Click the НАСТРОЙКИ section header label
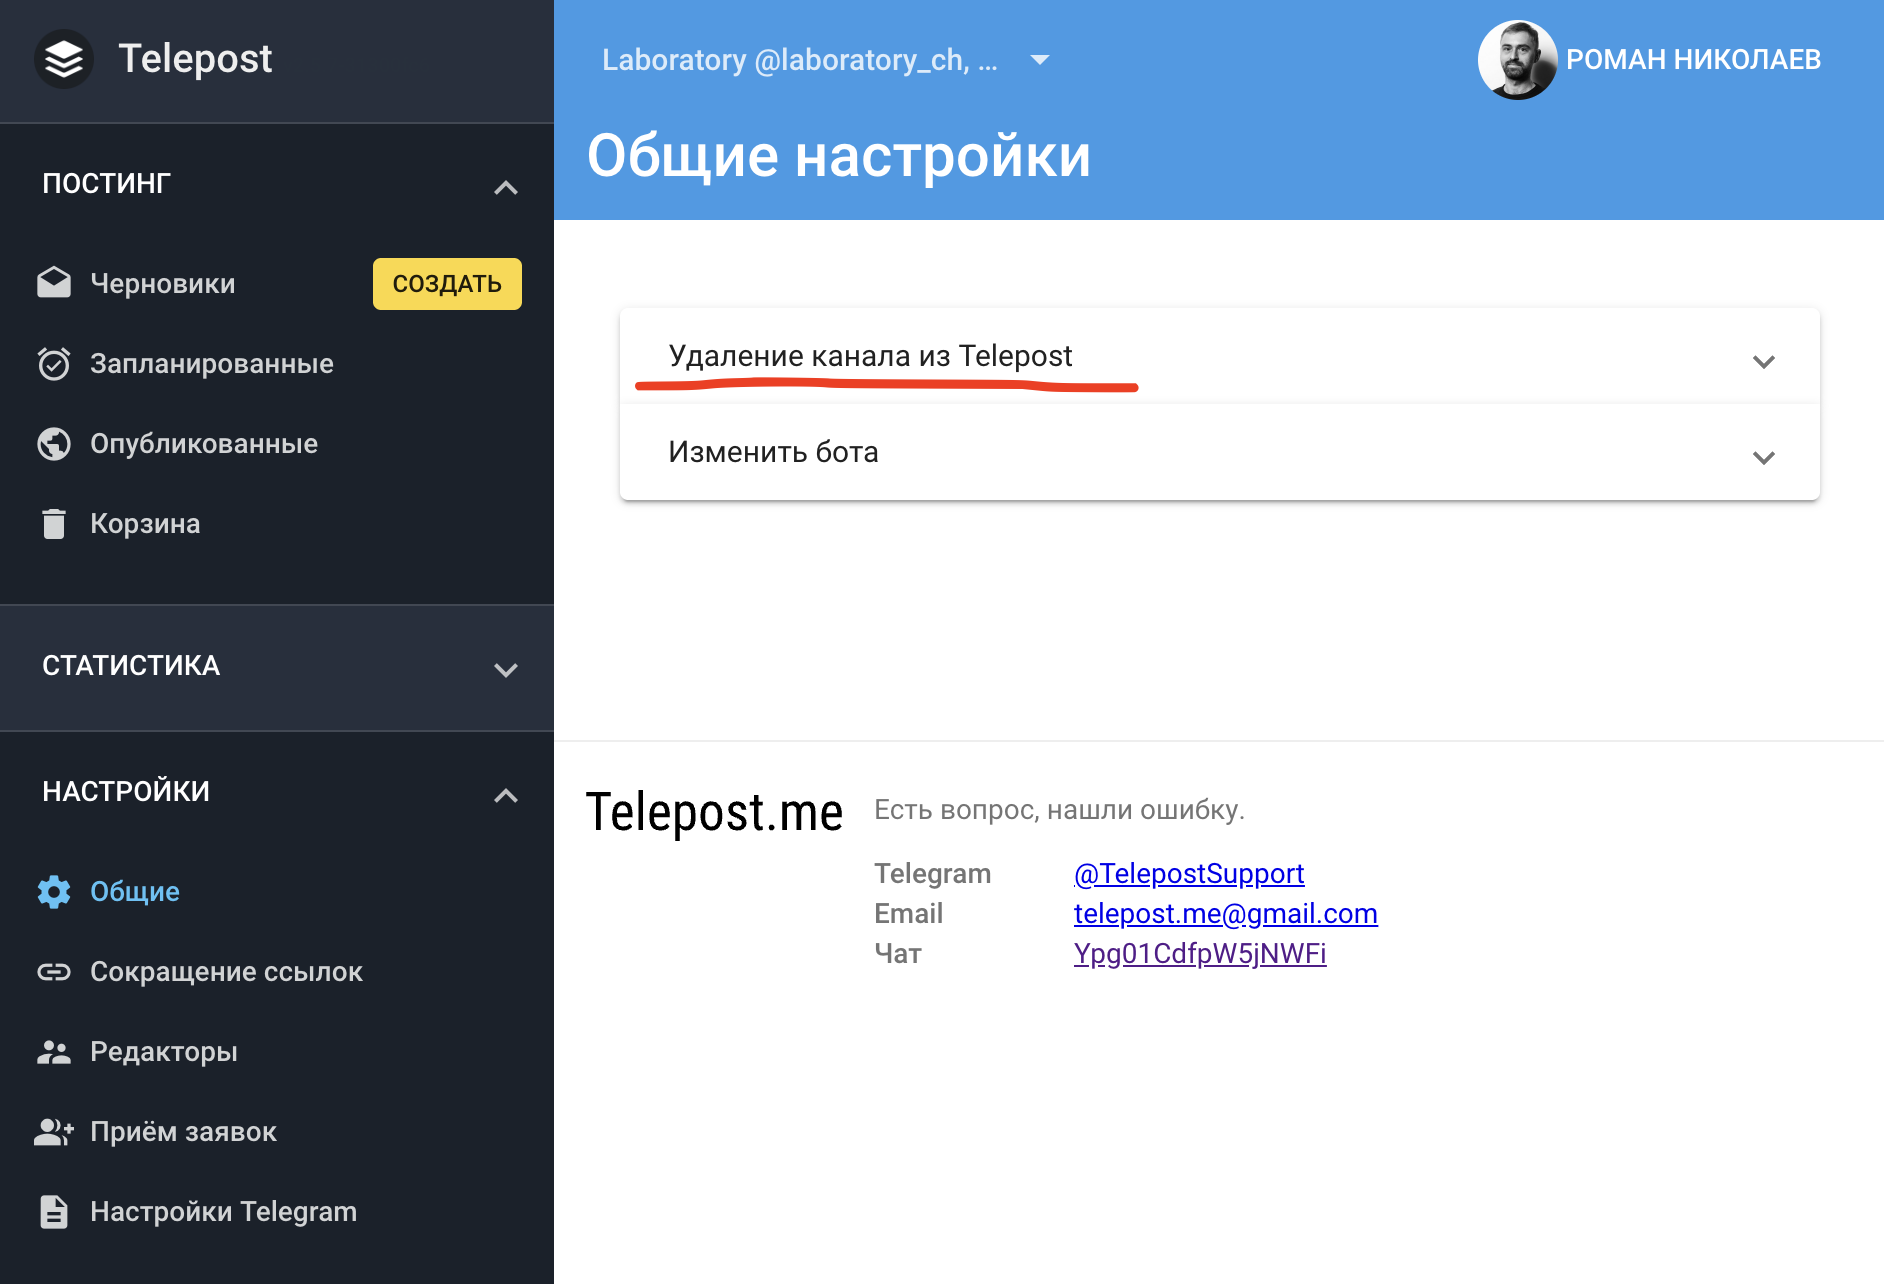 point(126,791)
